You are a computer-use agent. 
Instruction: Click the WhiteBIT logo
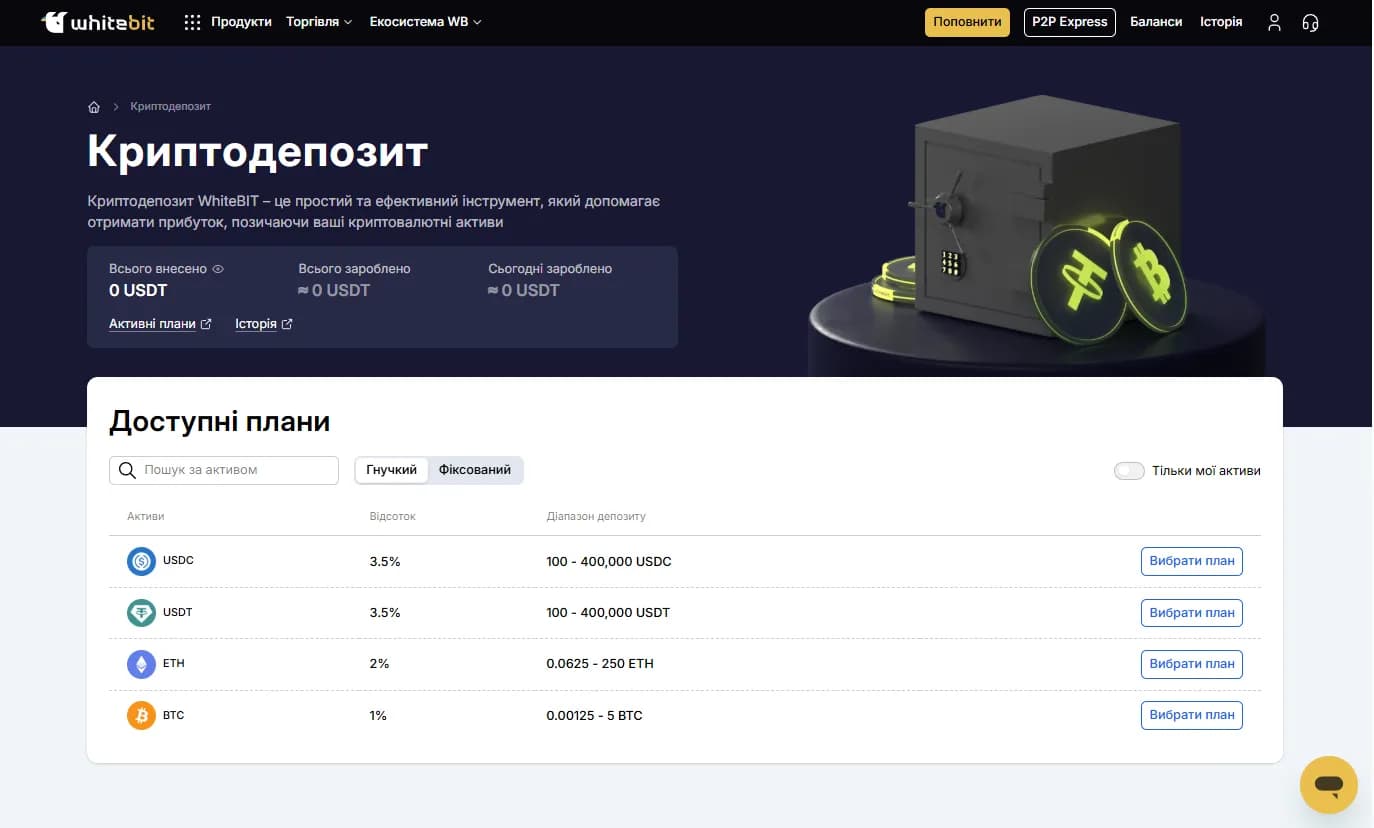(x=97, y=22)
